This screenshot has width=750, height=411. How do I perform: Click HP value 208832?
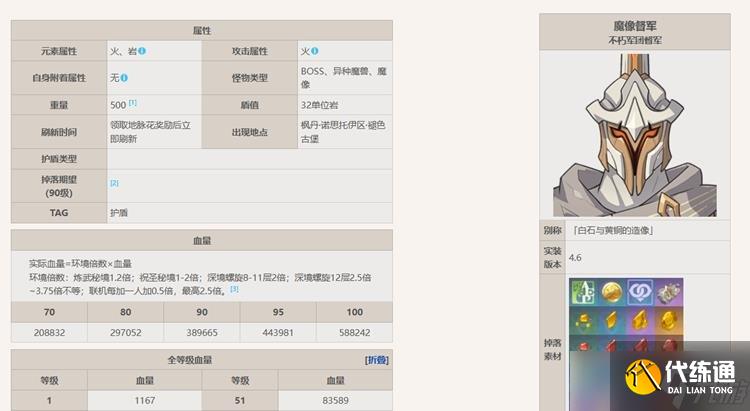pos(49,333)
